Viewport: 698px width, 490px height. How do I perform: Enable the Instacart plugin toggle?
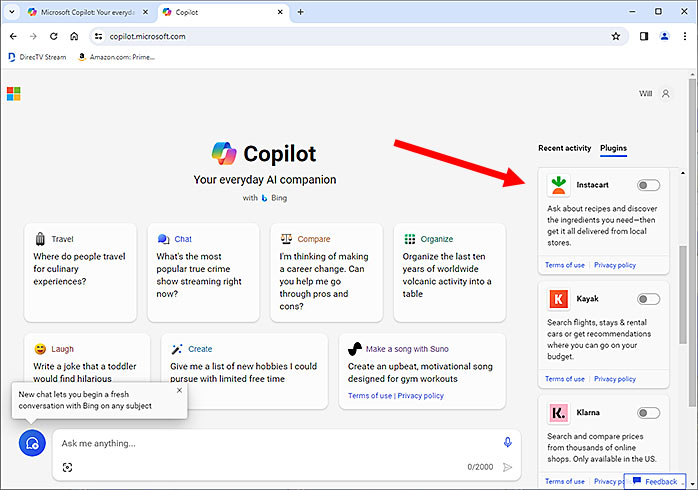(x=648, y=185)
